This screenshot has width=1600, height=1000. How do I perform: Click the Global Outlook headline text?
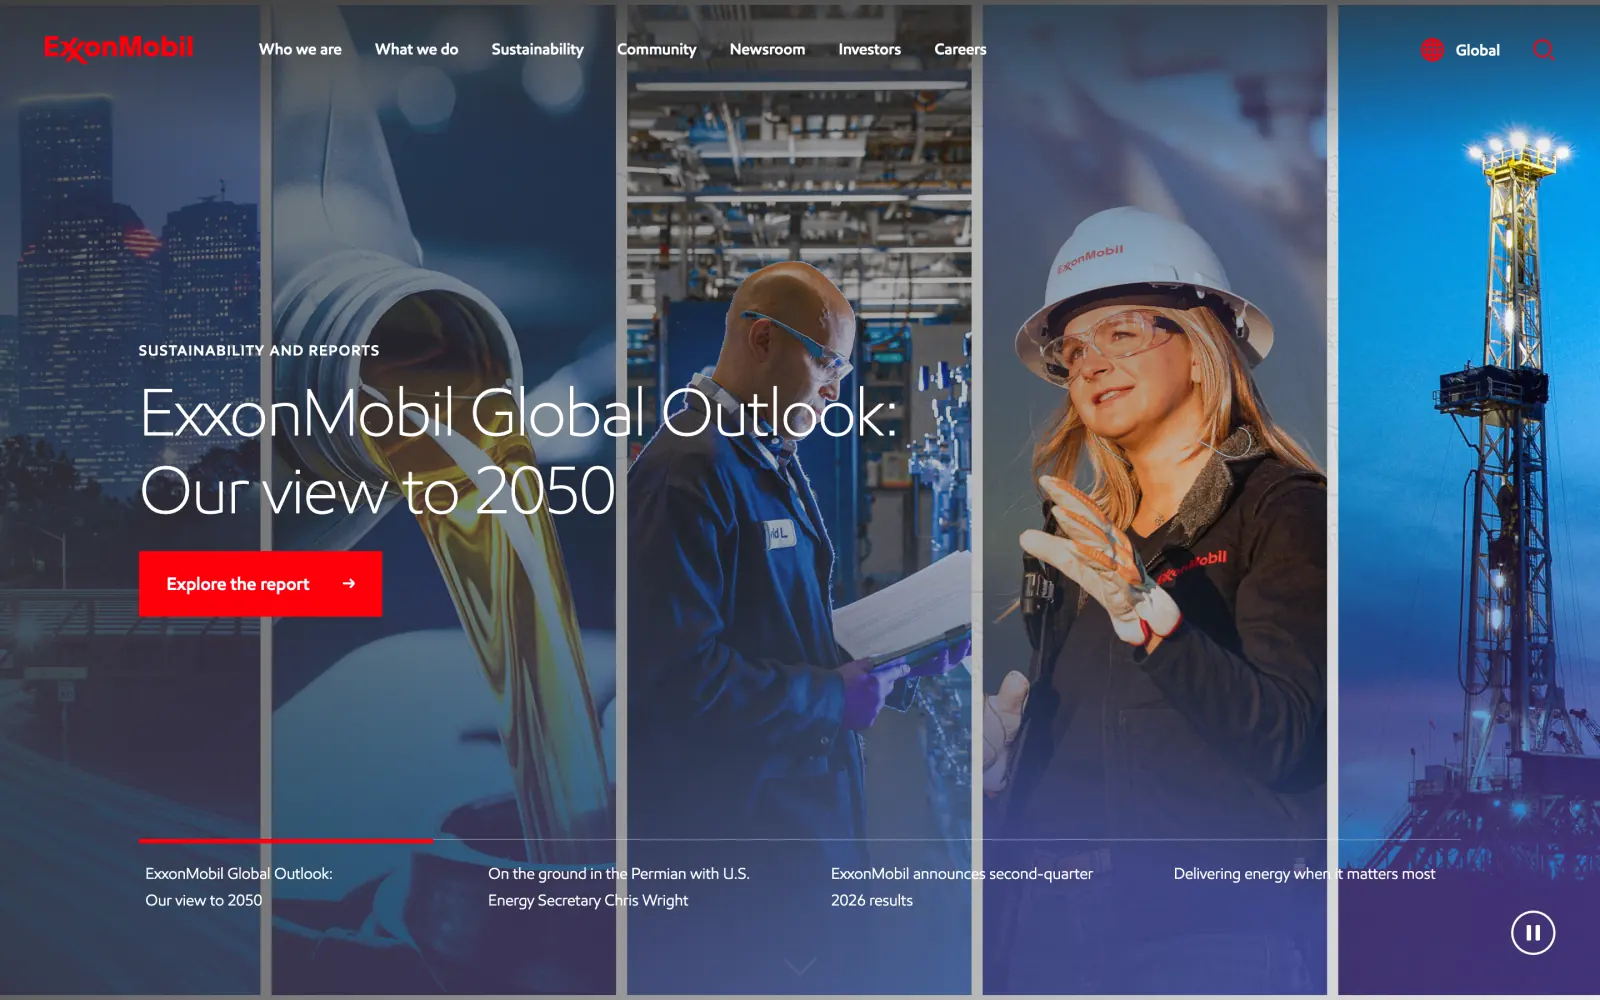[x=518, y=452]
